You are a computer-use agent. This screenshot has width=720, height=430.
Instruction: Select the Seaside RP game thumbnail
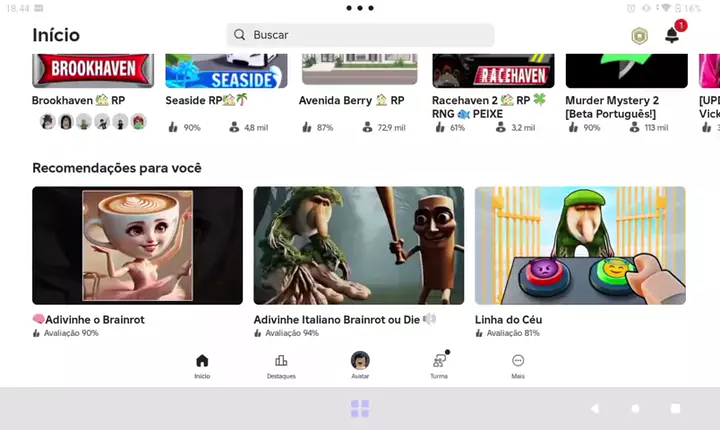point(226,71)
